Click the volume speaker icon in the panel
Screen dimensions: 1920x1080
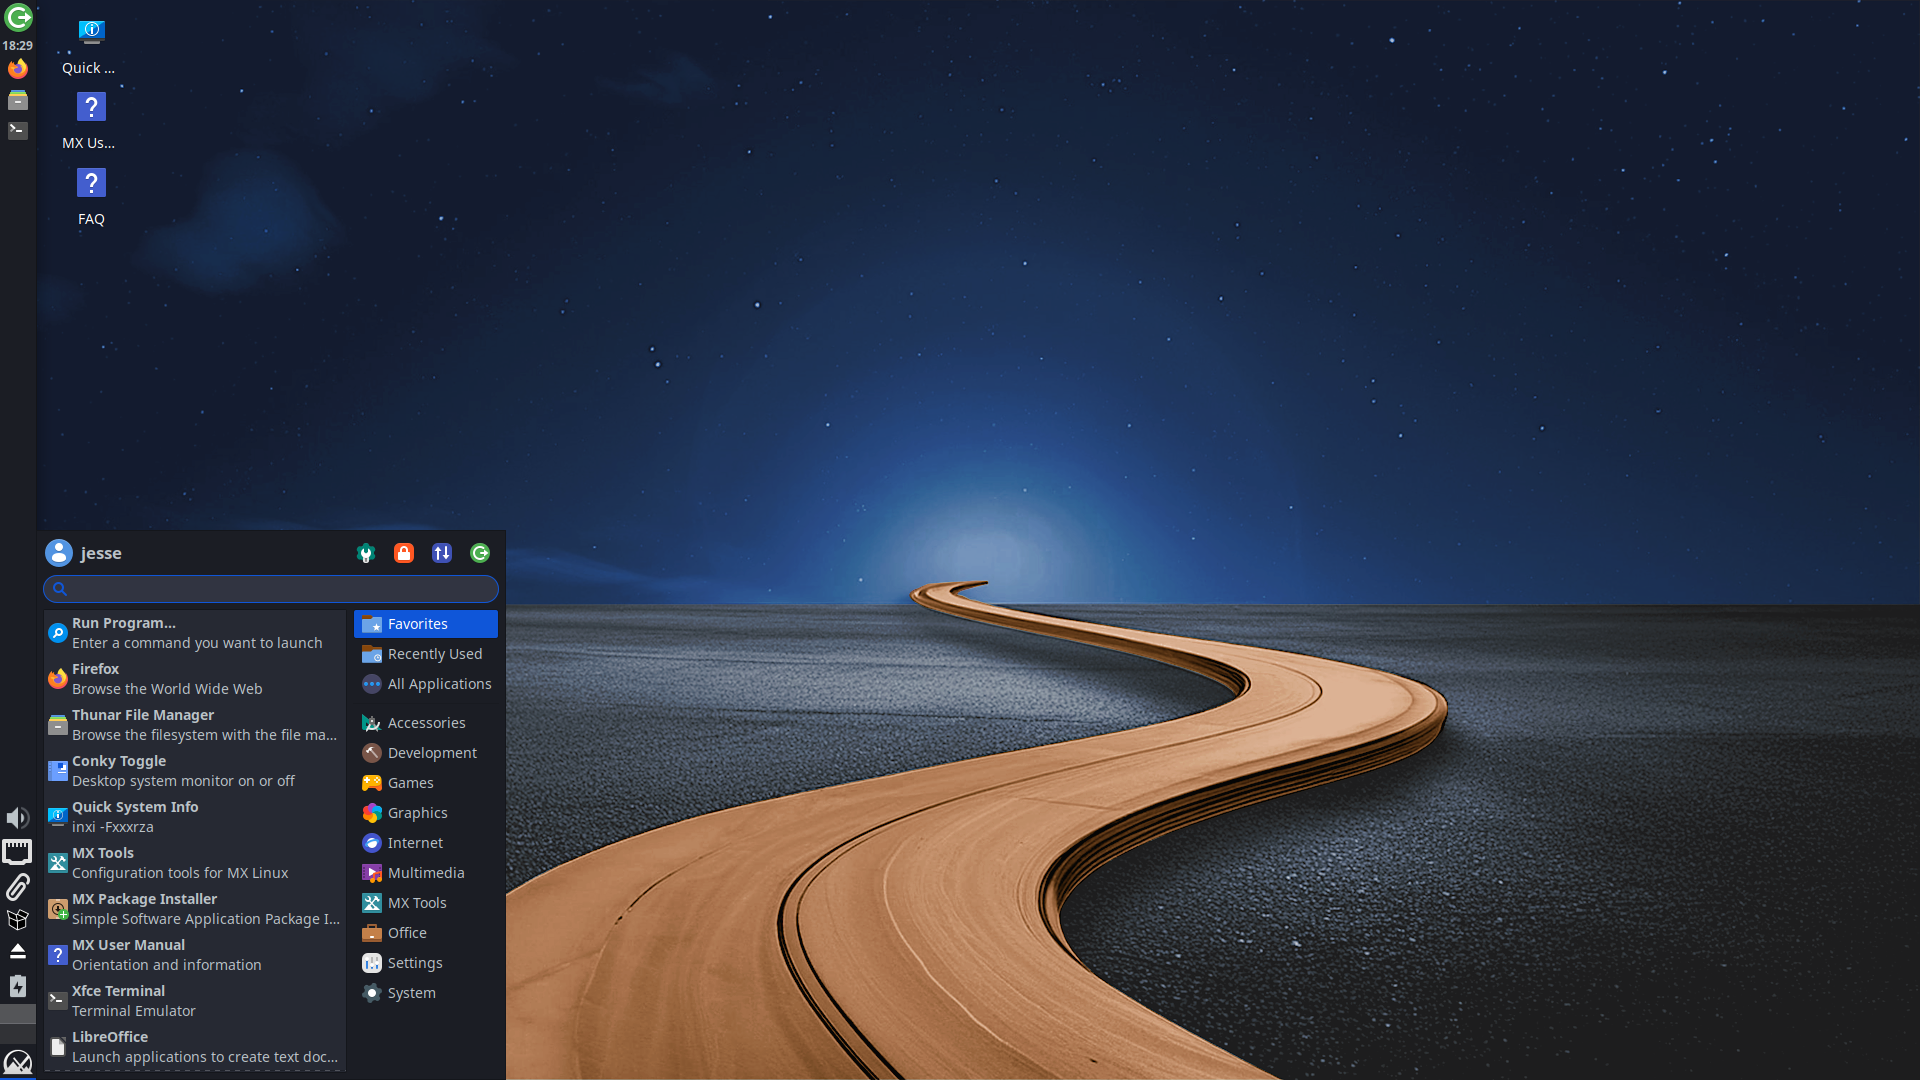coord(18,818)
